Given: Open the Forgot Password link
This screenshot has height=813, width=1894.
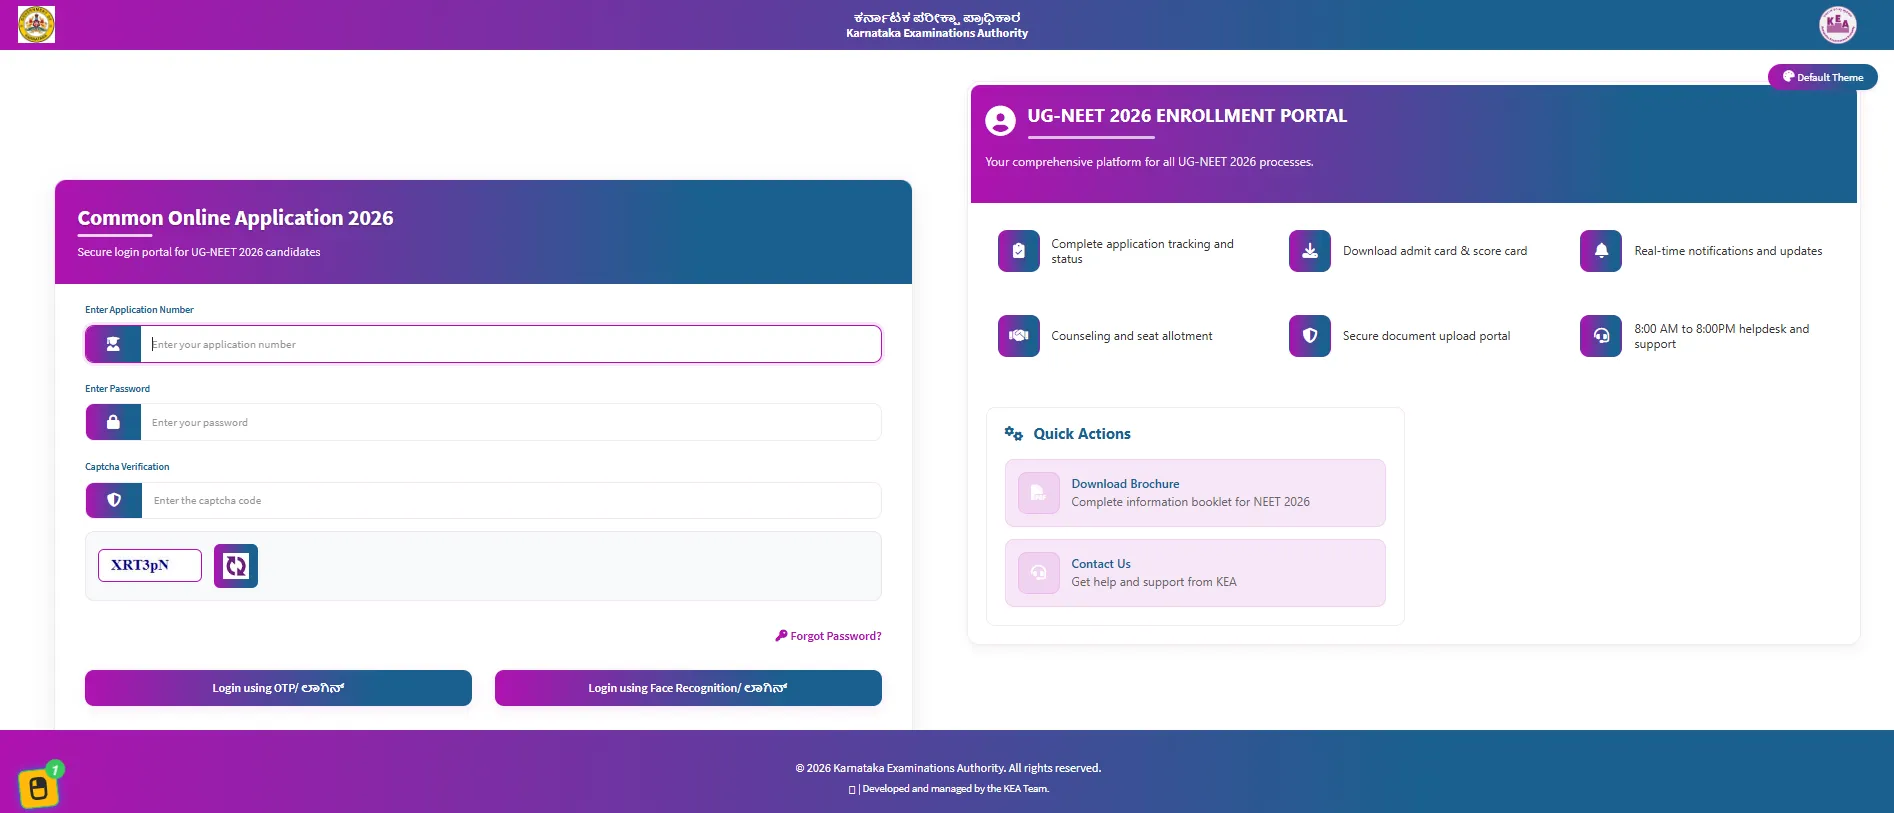Looking at the screenshot, I should 828,636.
